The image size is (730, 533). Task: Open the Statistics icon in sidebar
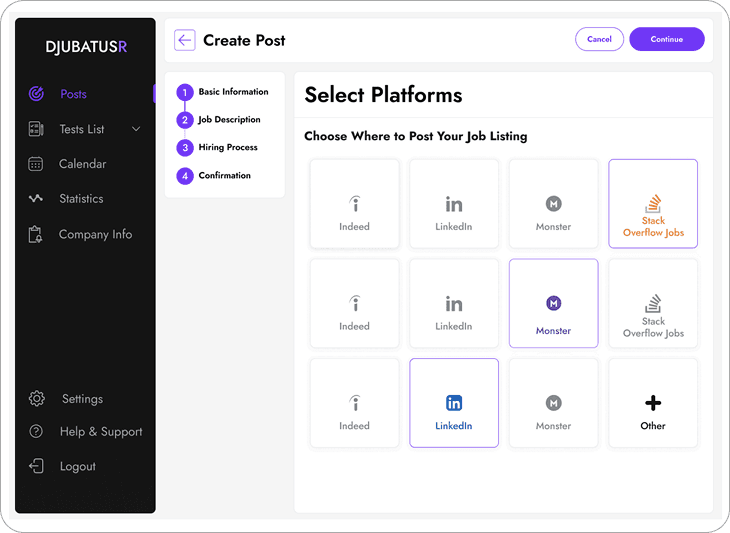[36, 198]
